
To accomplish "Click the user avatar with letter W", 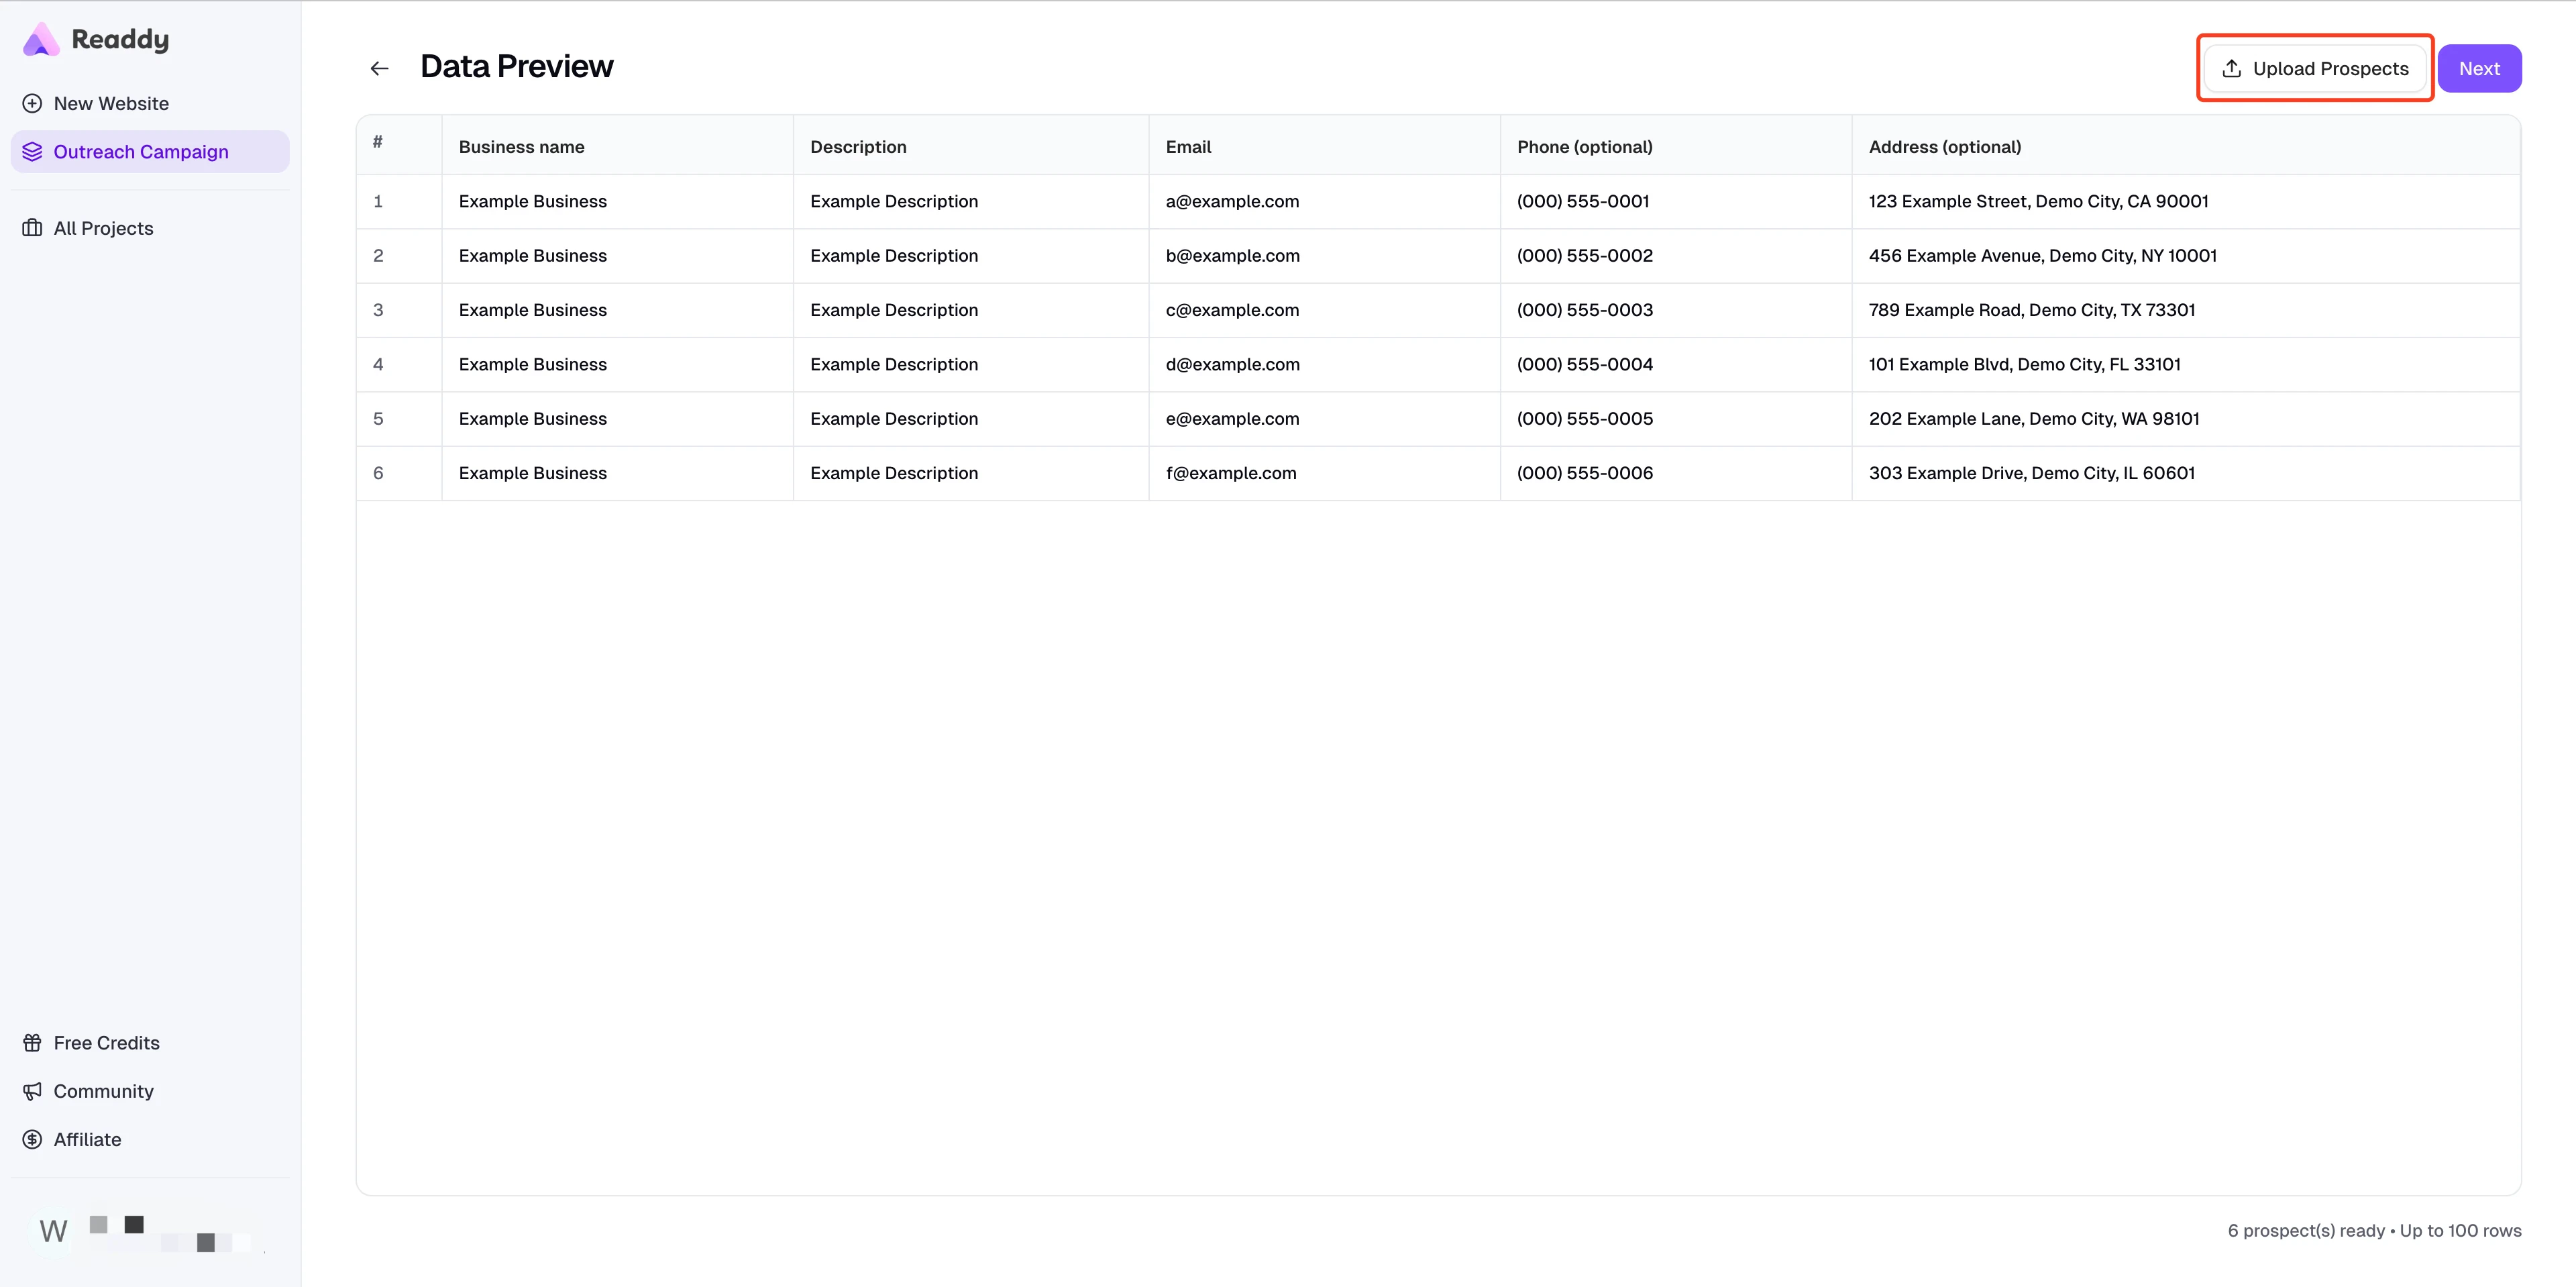I will (x=52, y=1230).
